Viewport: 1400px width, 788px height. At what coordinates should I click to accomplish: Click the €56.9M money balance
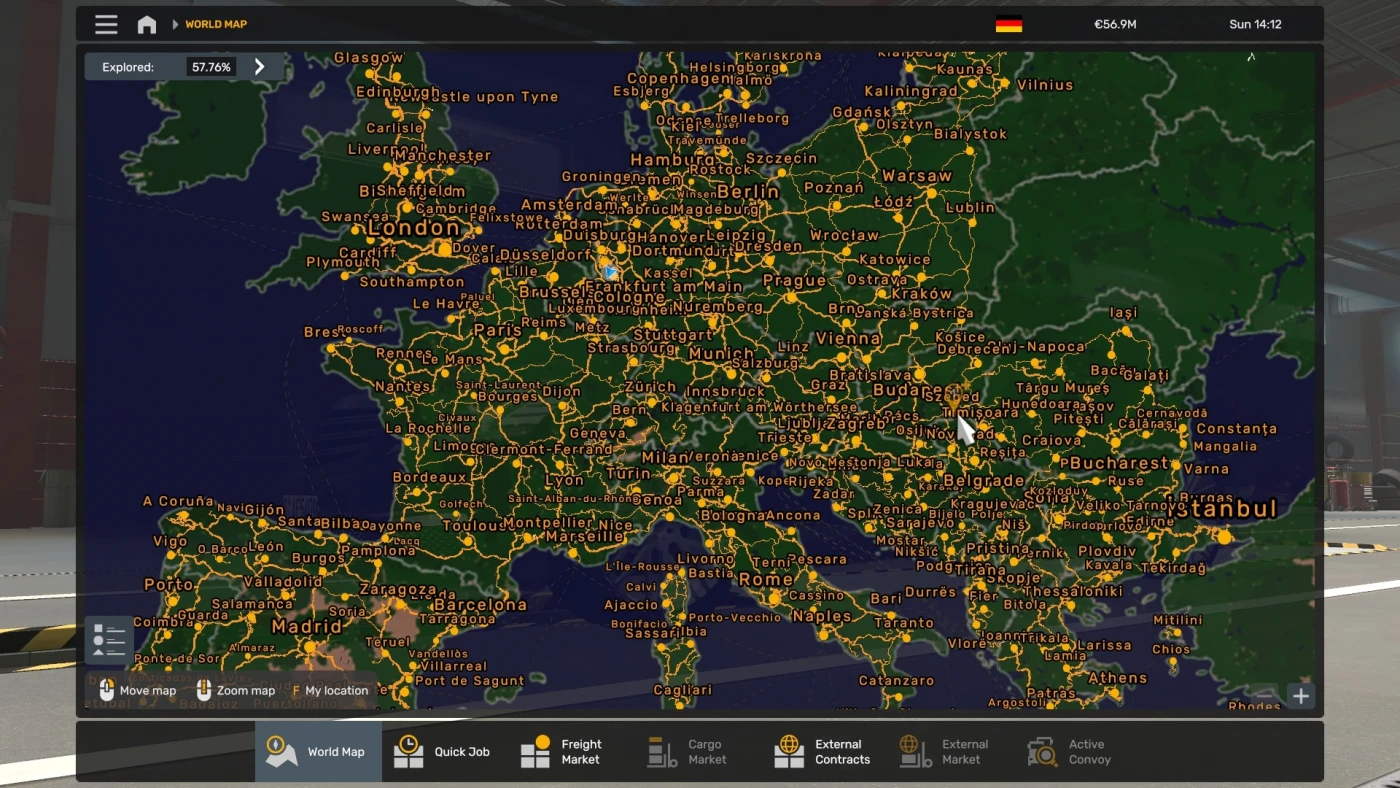(1115, 24)
